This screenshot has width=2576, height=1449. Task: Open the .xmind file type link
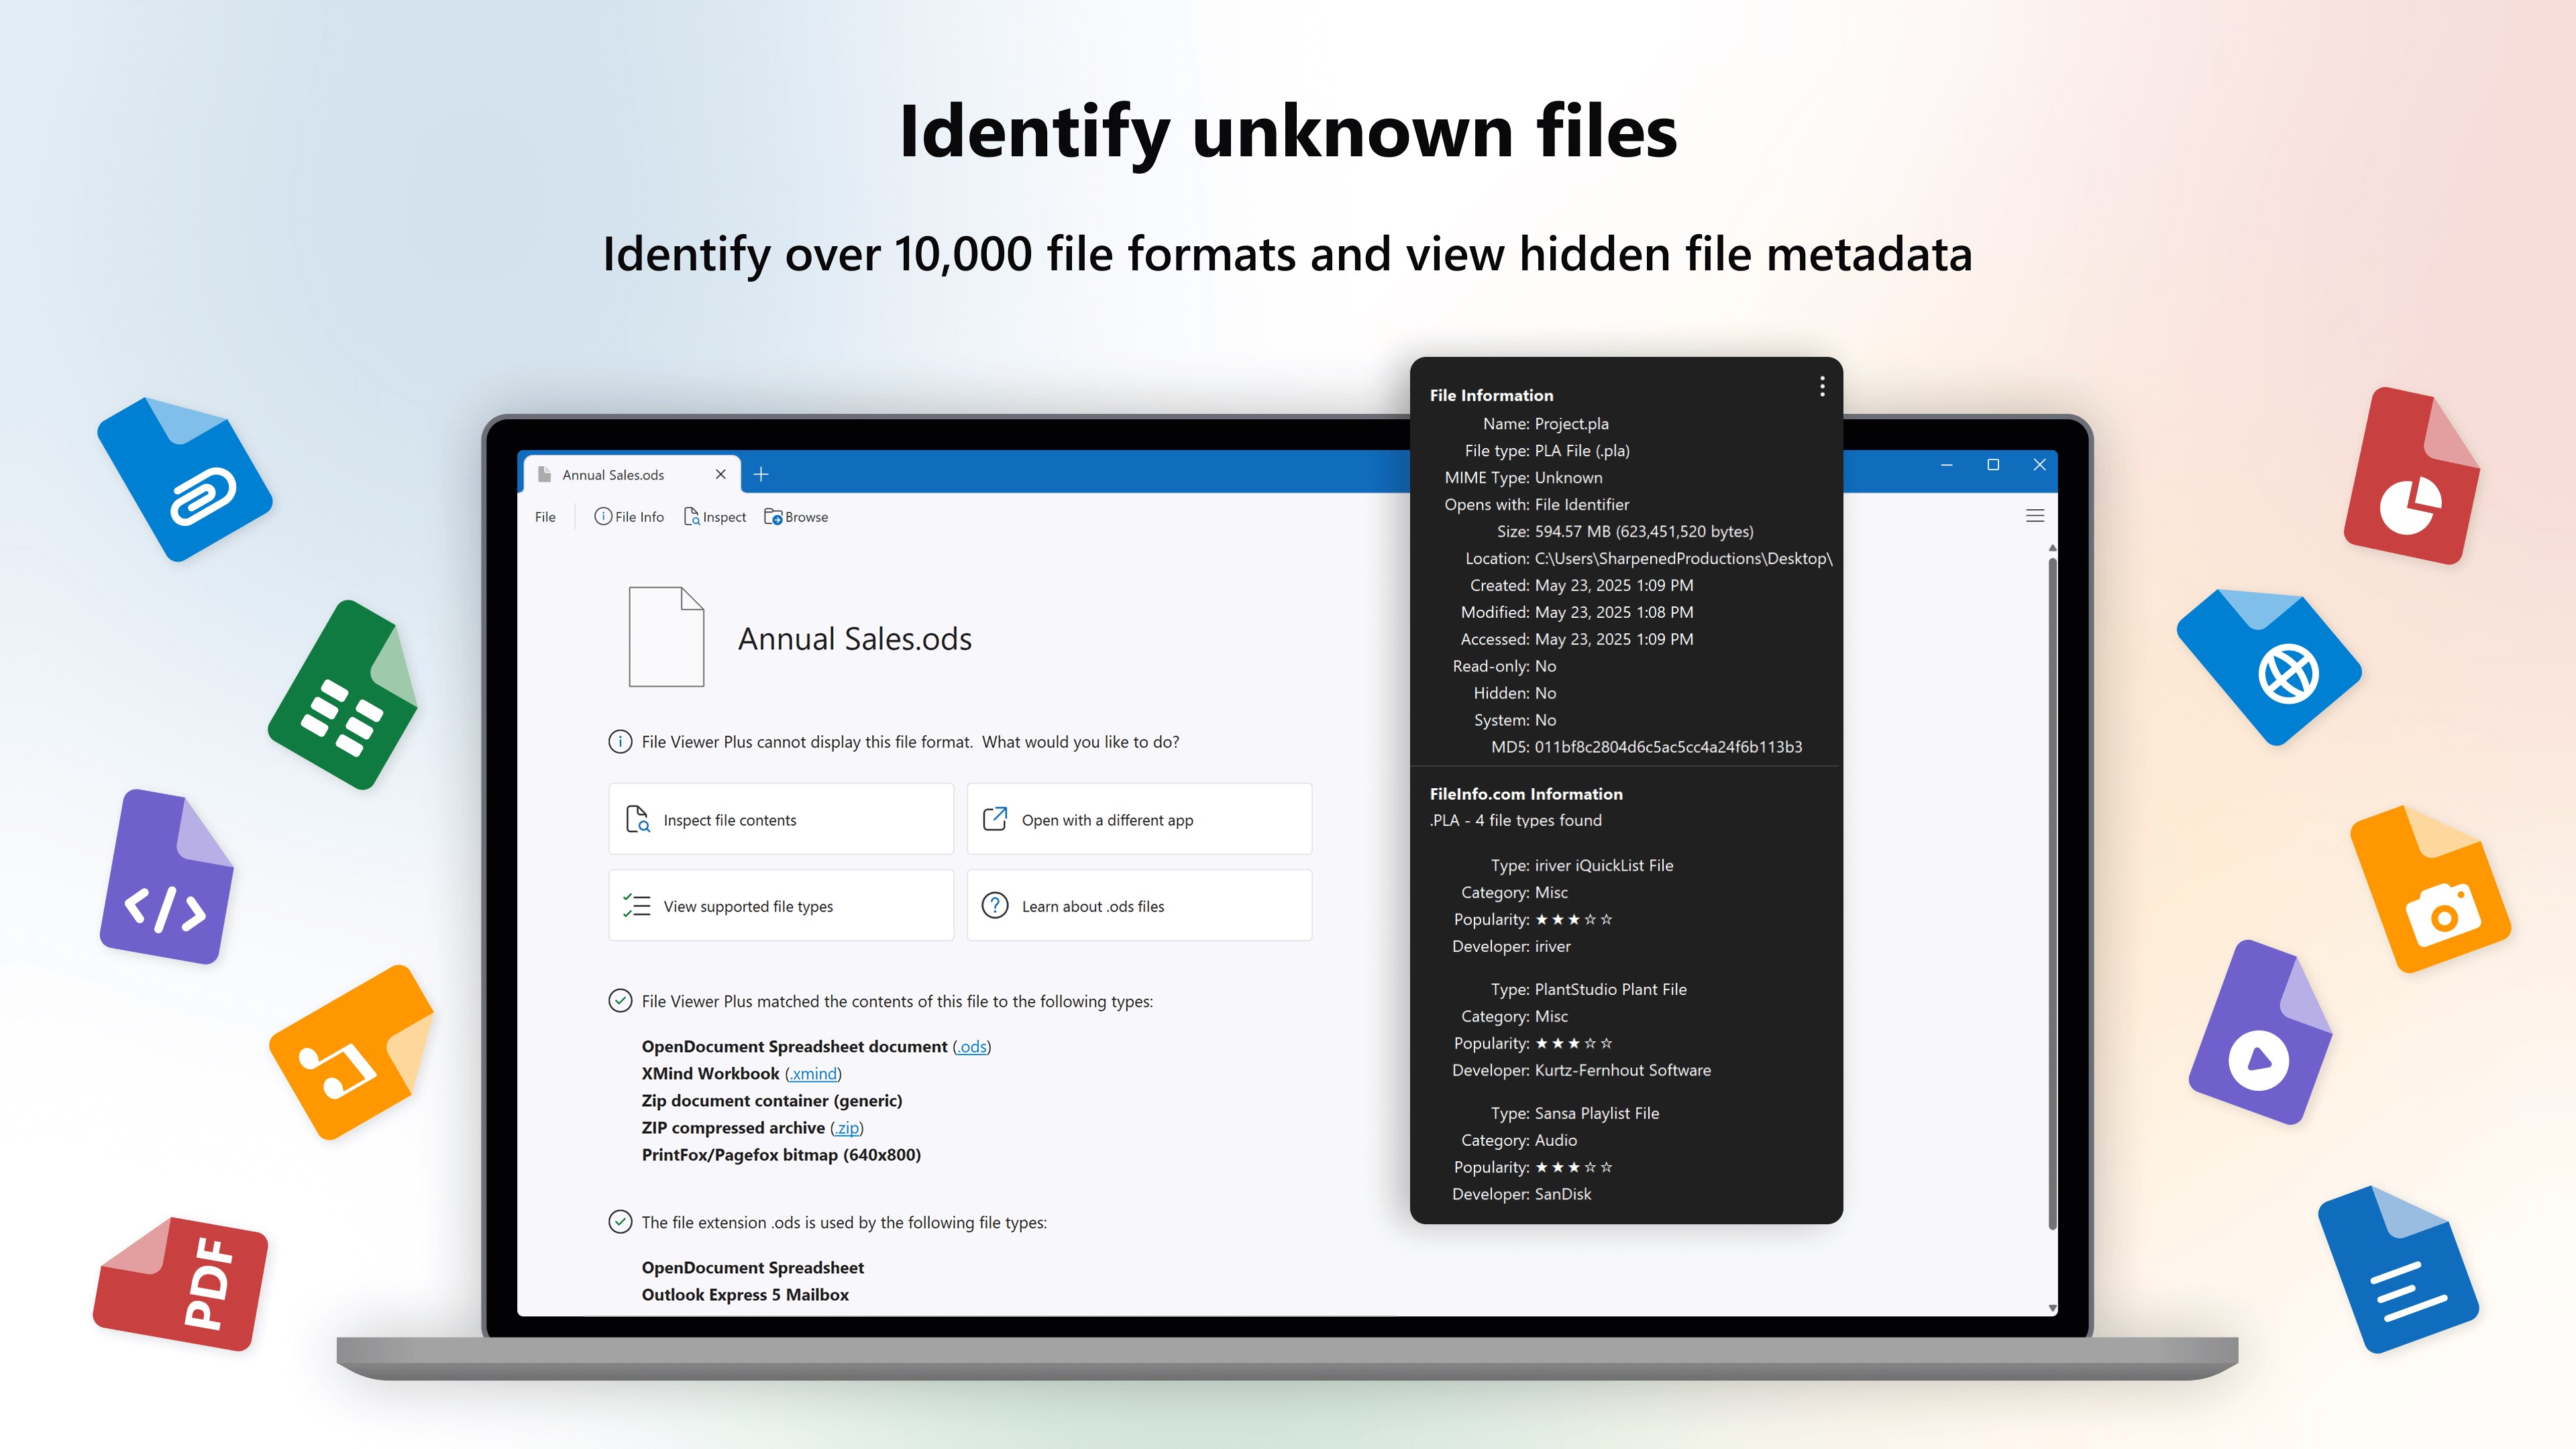point(812,1073)
